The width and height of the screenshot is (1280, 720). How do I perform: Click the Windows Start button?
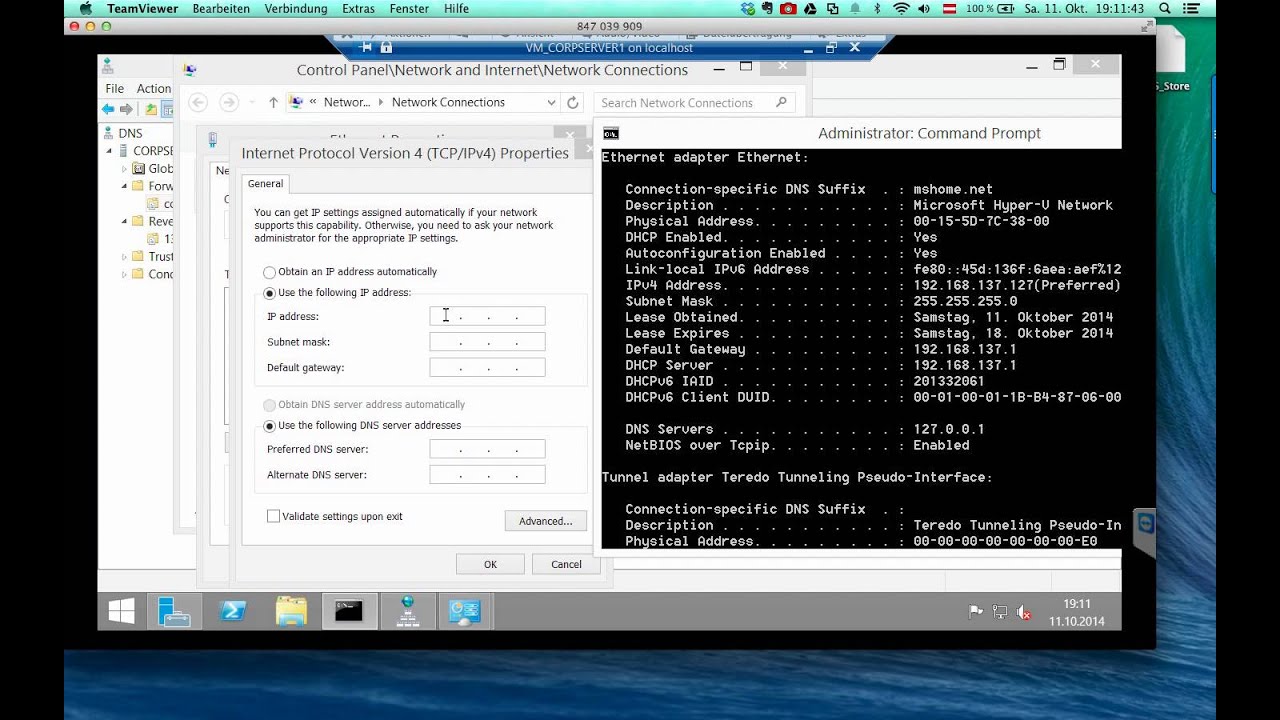point(121,611)
